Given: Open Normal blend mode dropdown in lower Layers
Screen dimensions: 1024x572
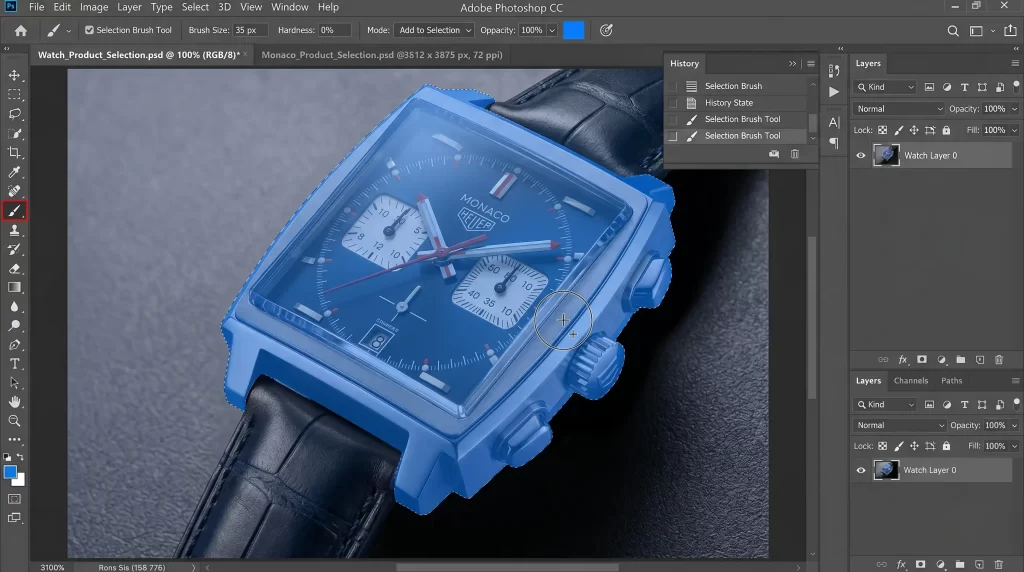Looking at the screenshot, I should [x=899, y=425].
